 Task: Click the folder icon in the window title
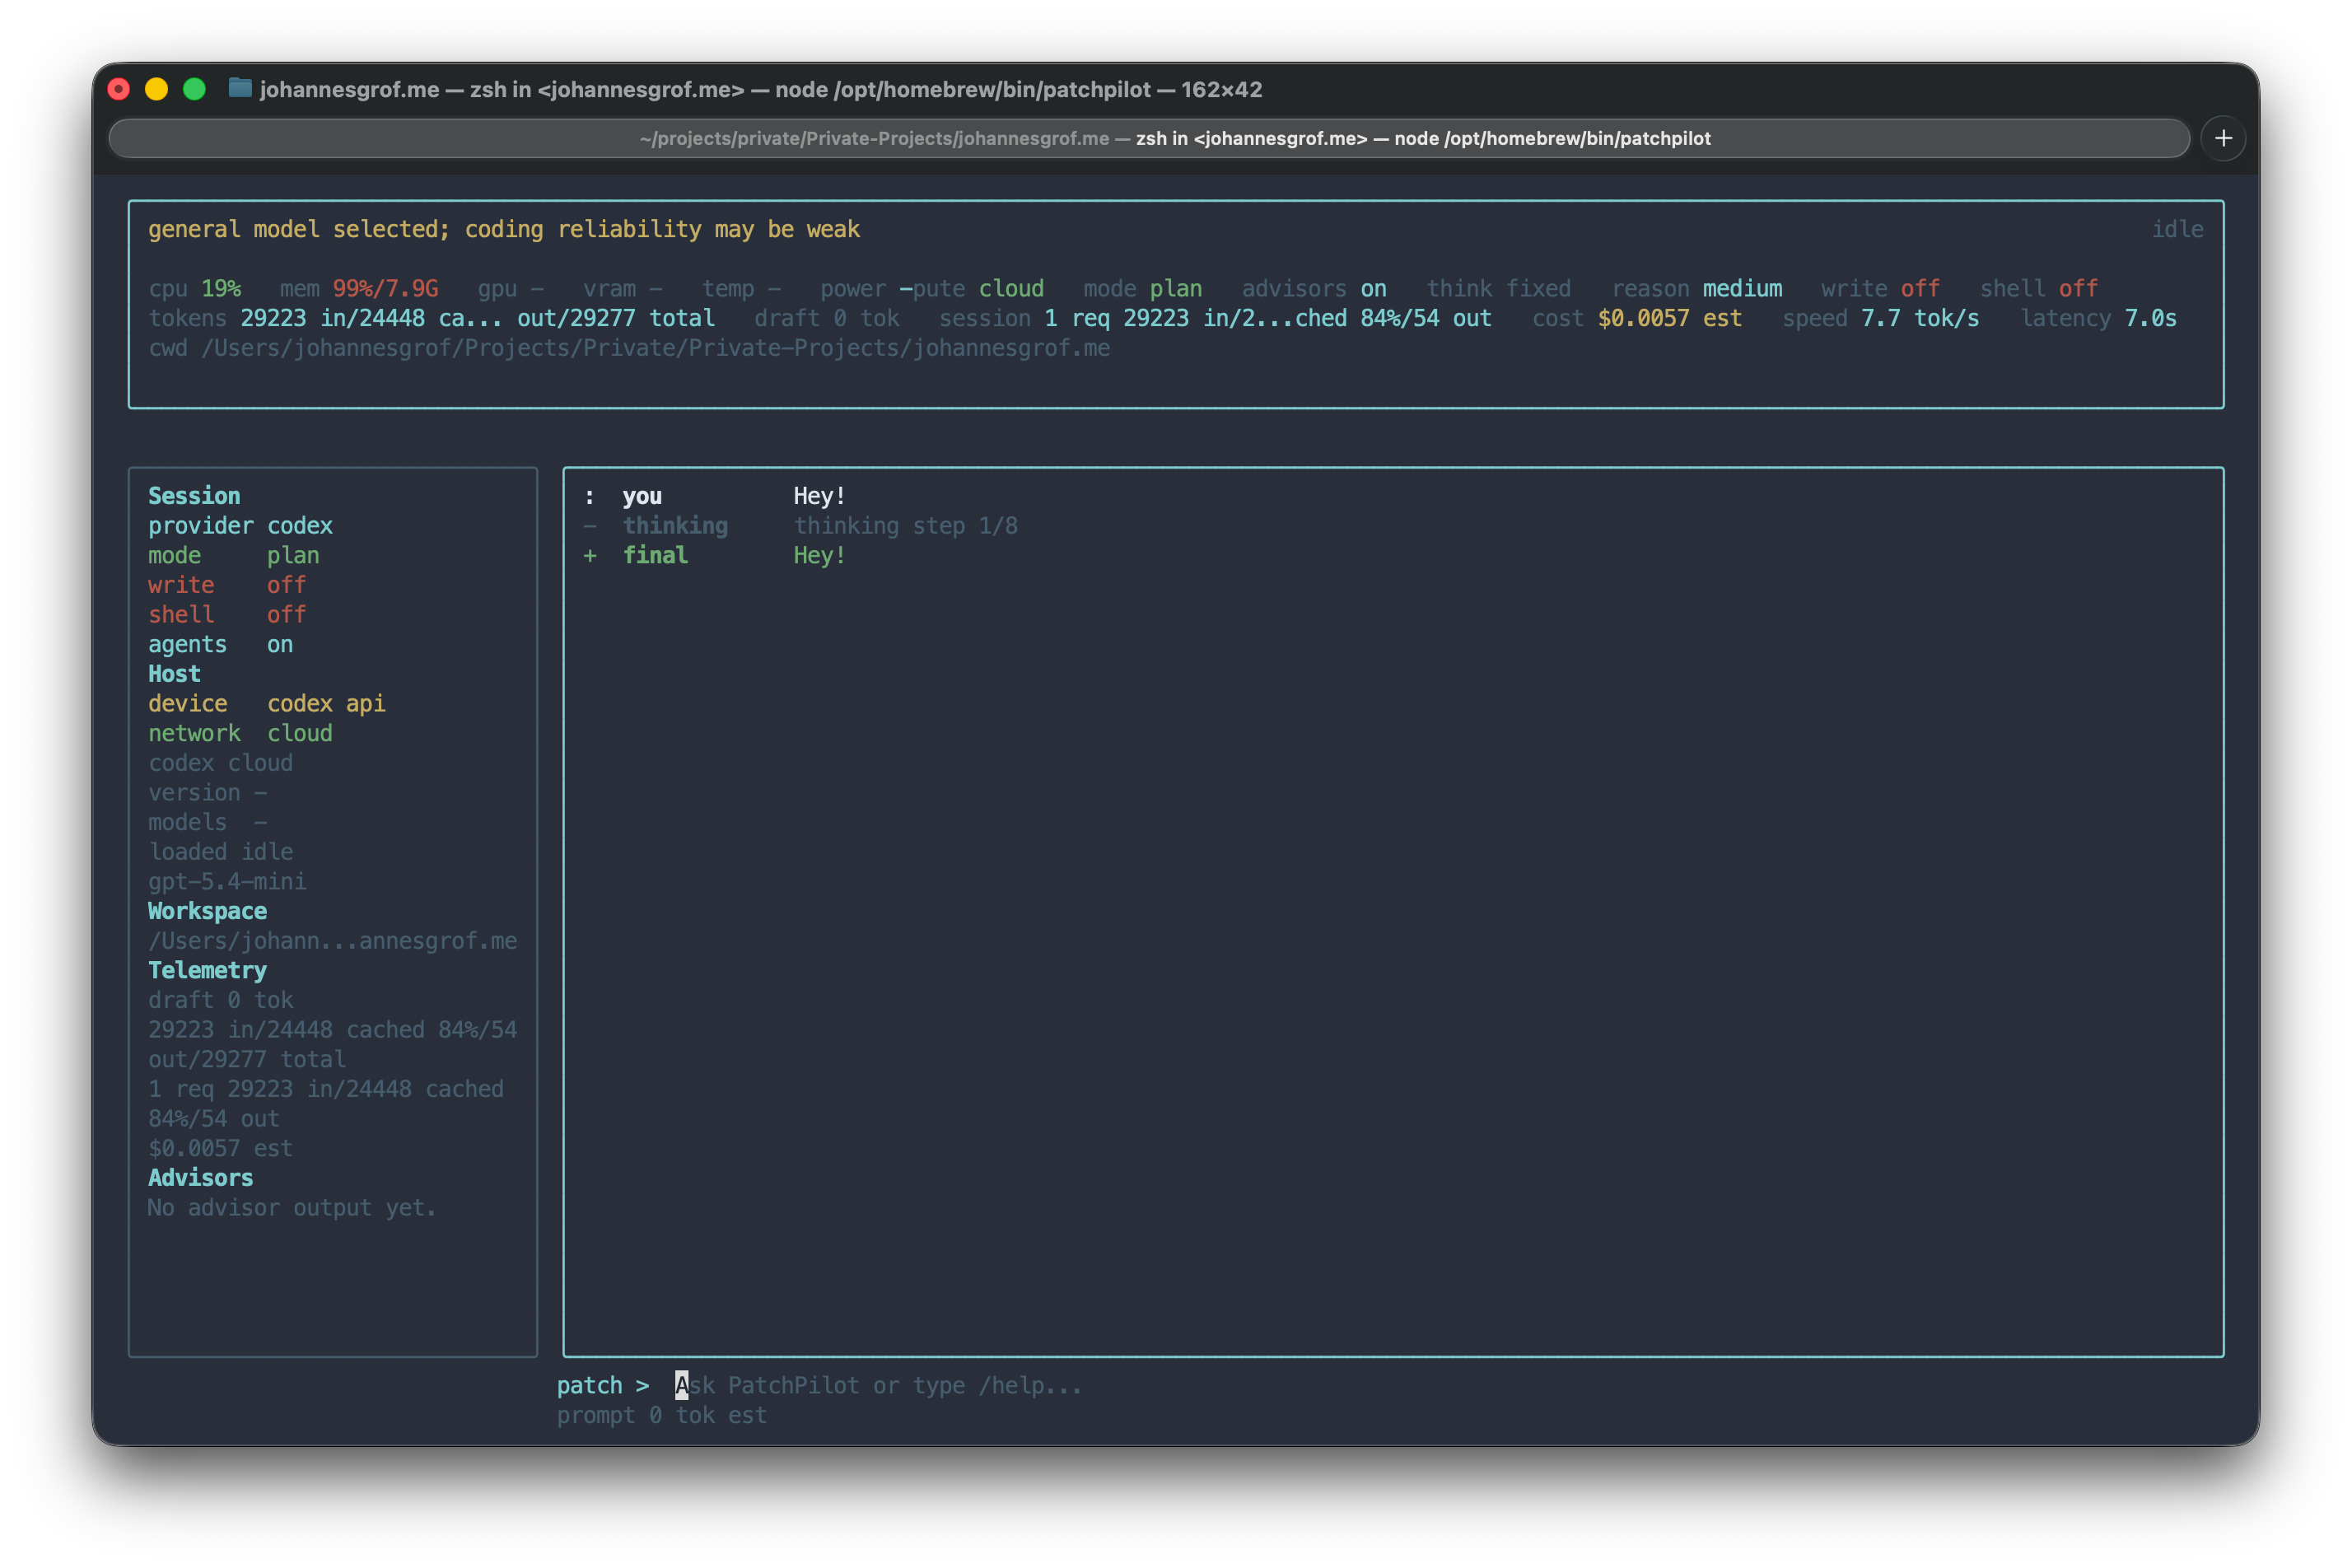pos(240,88)
